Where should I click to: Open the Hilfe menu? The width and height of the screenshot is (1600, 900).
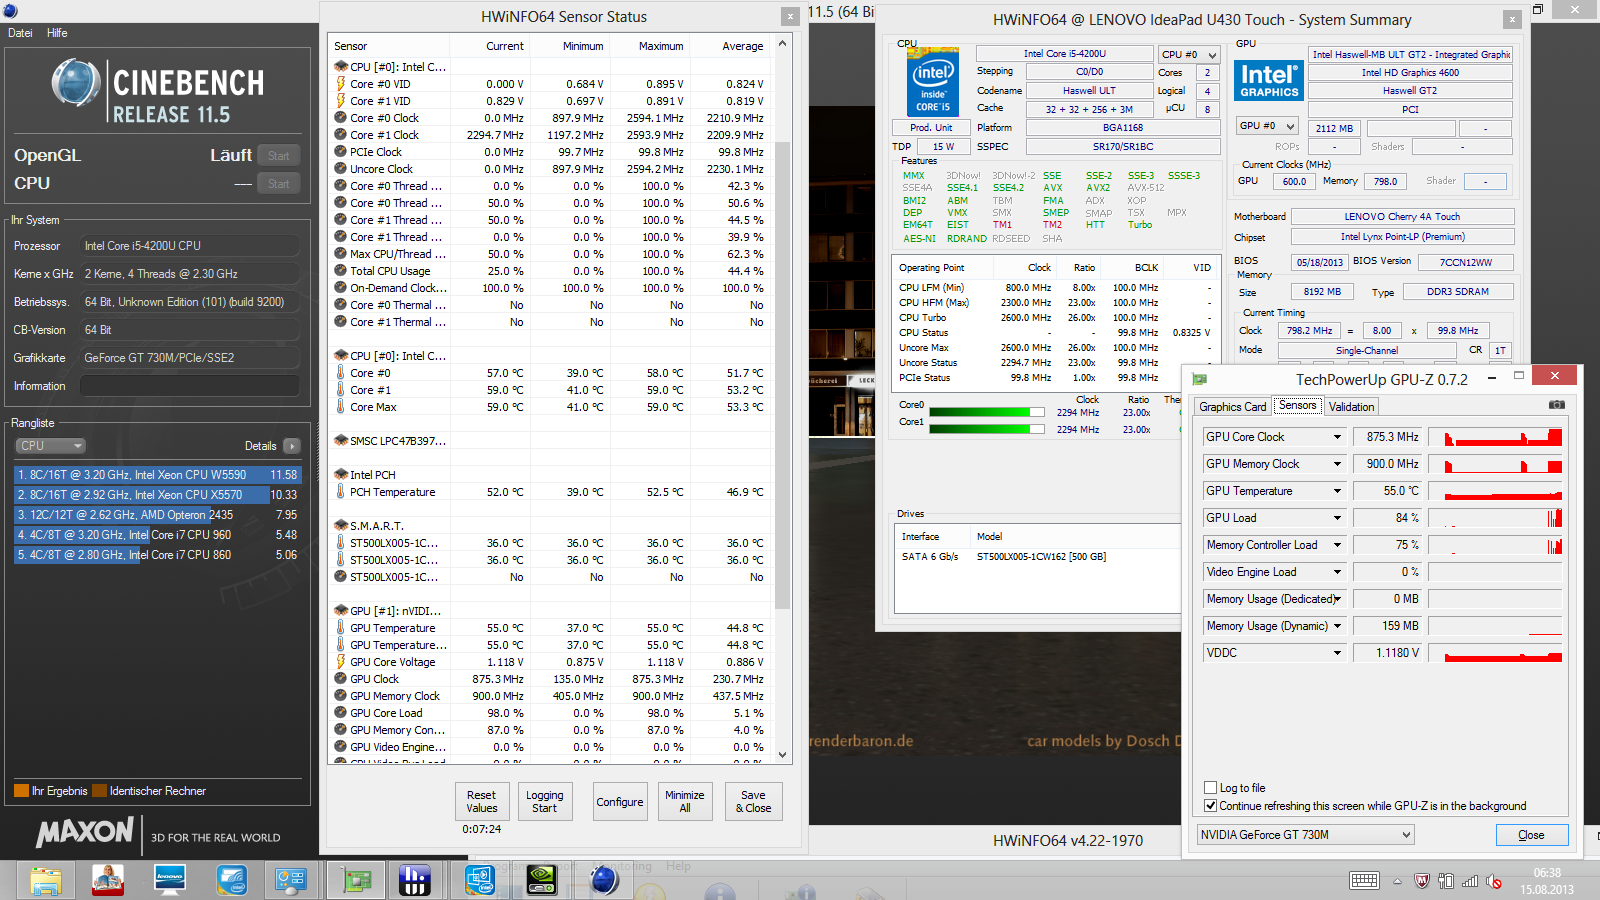pyautogui.click(x=57, y=33)
